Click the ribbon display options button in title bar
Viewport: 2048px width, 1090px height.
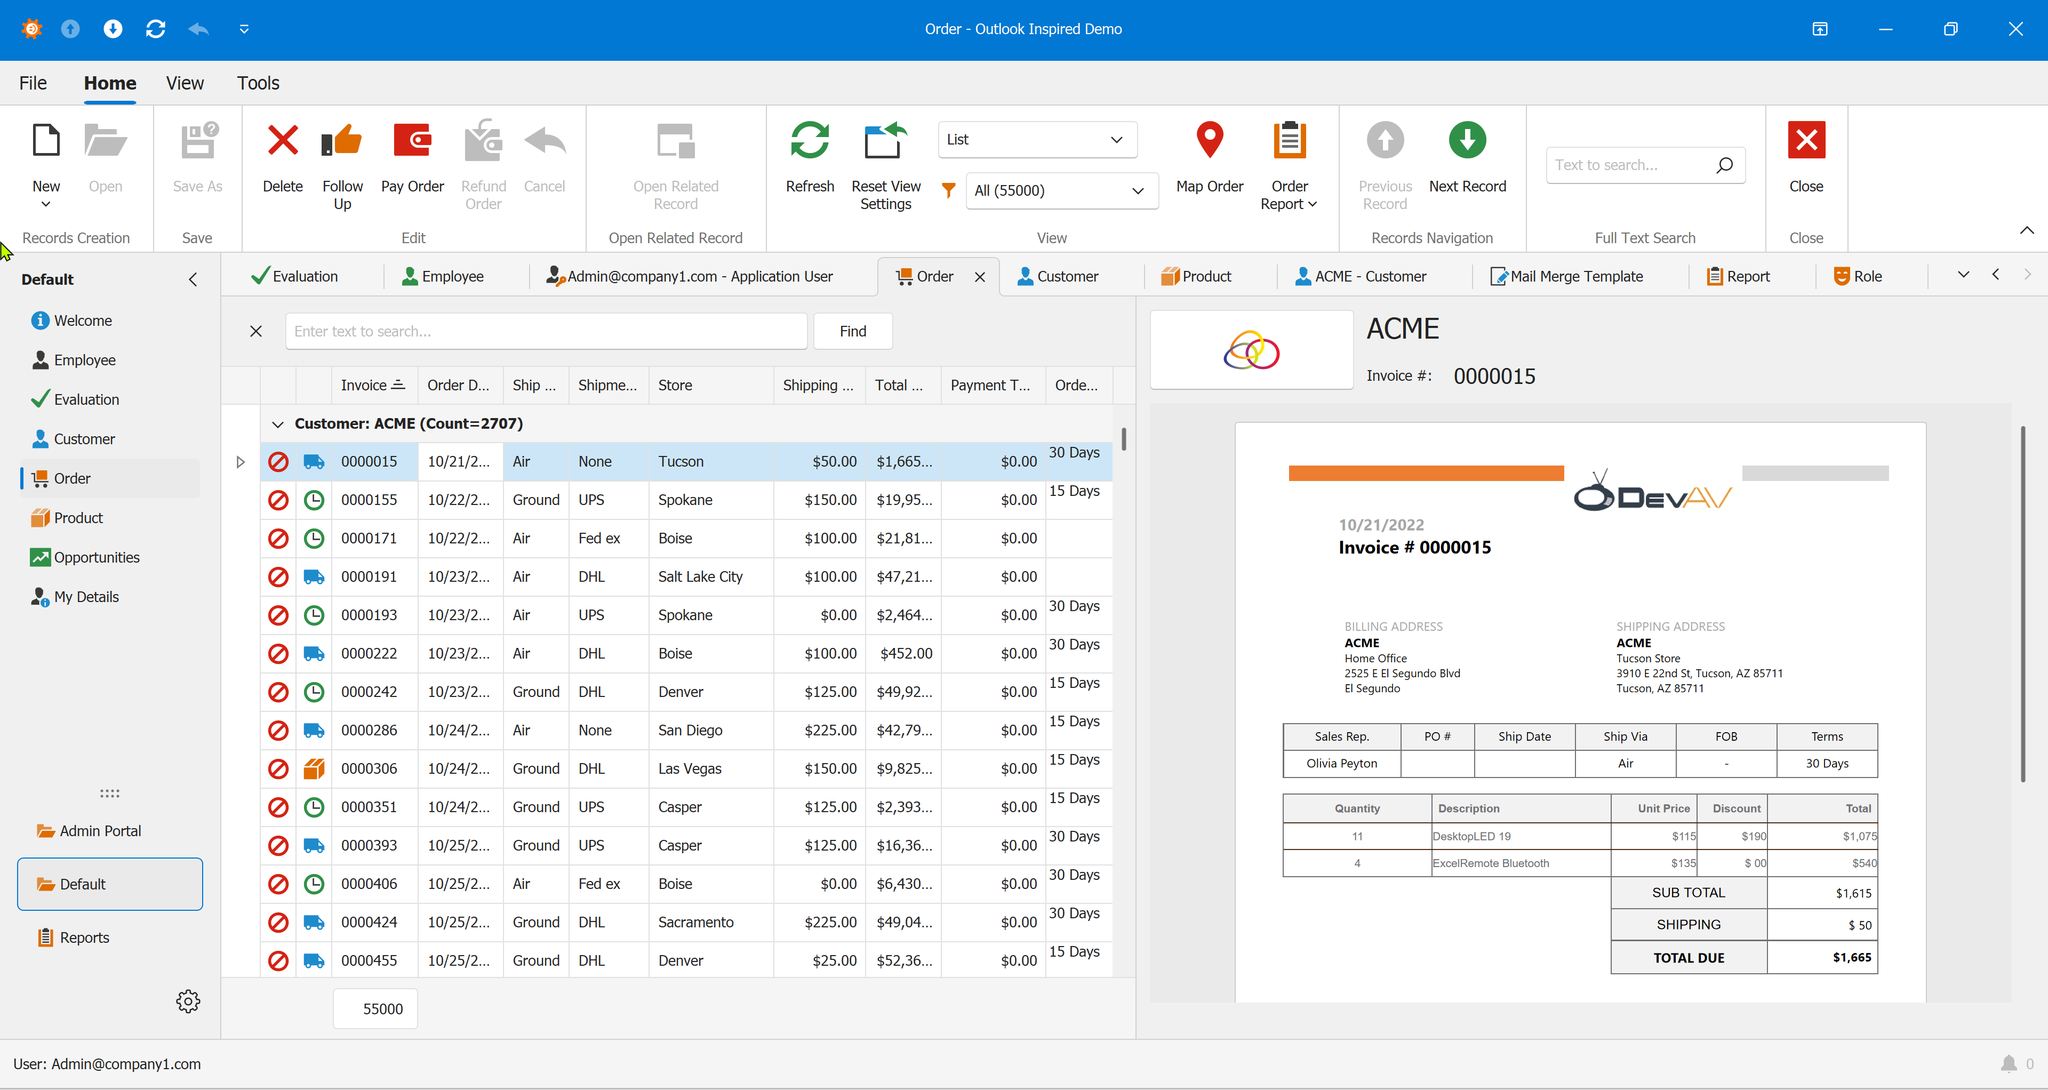[x=1820, y=29]
